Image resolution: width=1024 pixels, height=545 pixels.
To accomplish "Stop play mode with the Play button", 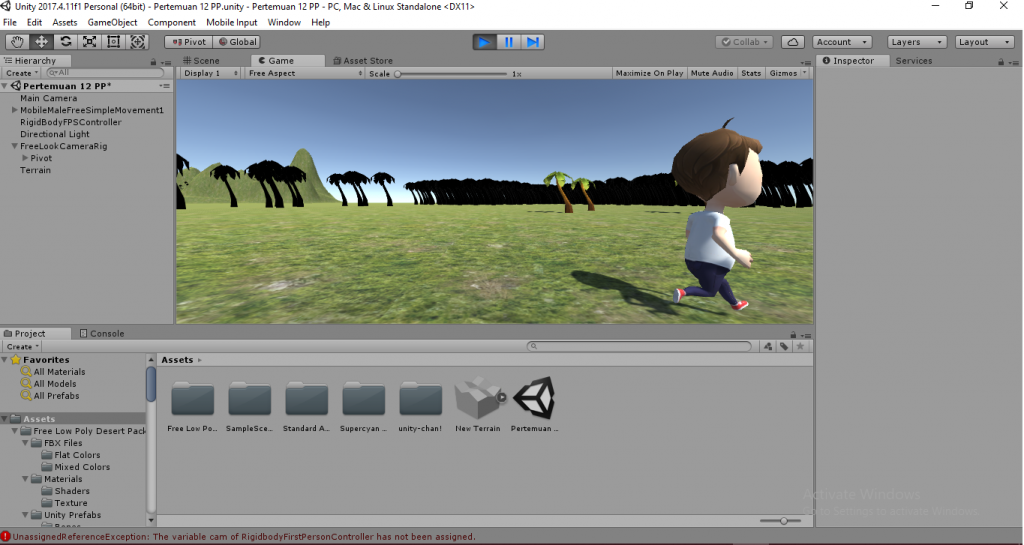I will click(x=484, y=42).
